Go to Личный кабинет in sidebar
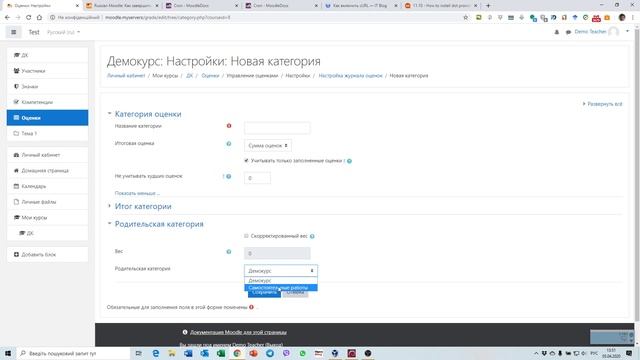 pyautogui.click(x=47, y=155)
